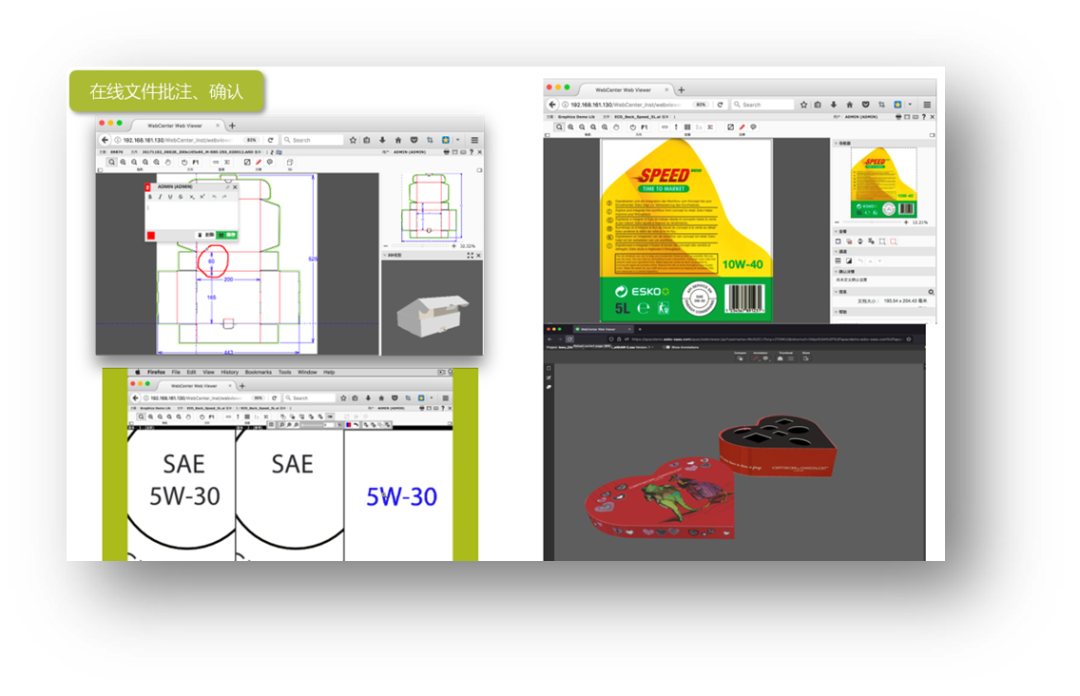Click the navigator zoom-in plus in SPEED label window

(x=906, y=222)
